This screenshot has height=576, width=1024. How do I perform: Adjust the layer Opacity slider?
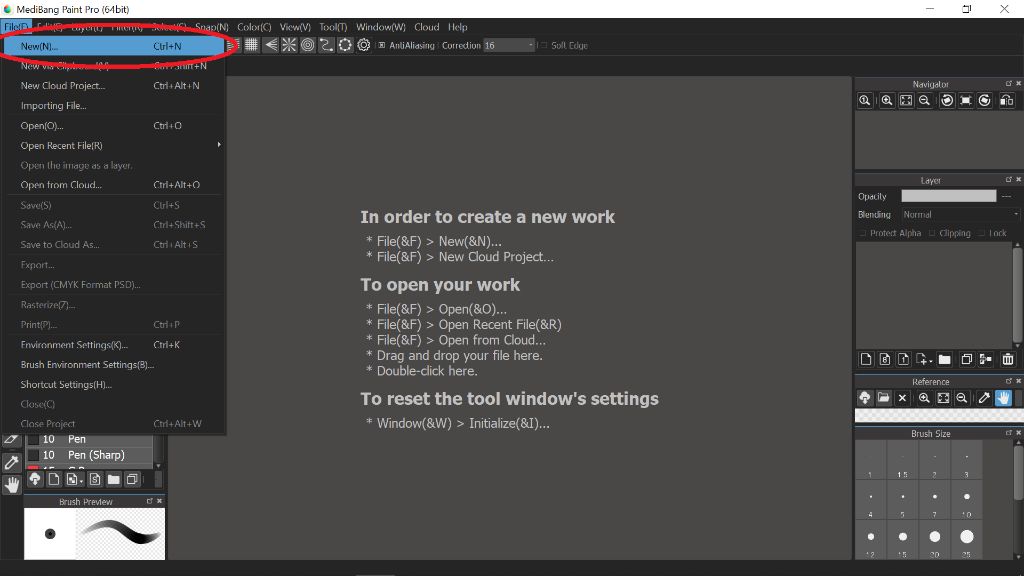949,196
